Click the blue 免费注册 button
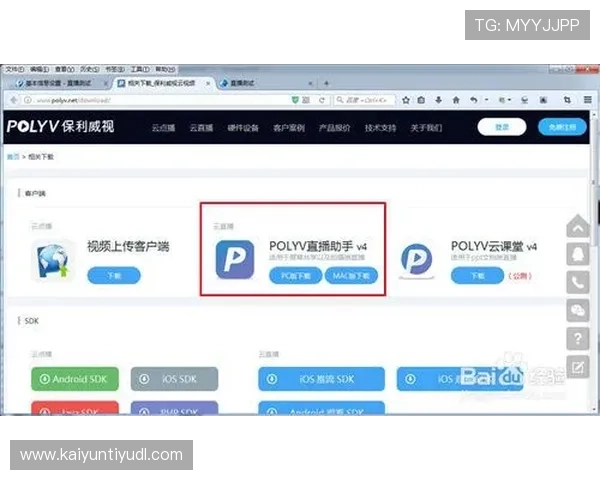Viewport: 600px width, 480px height. coord(562,127)
